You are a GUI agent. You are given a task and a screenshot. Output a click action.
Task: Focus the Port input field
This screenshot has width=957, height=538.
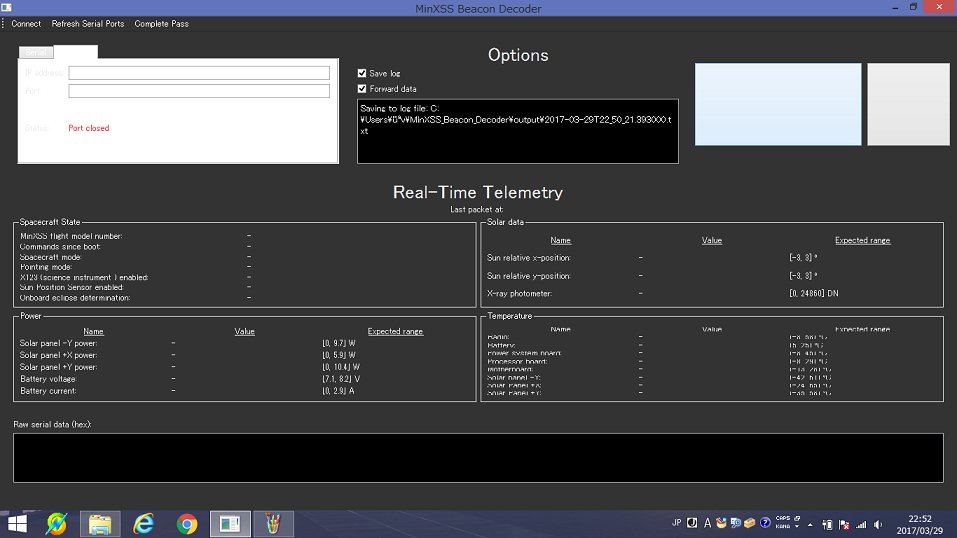point(199,91)
